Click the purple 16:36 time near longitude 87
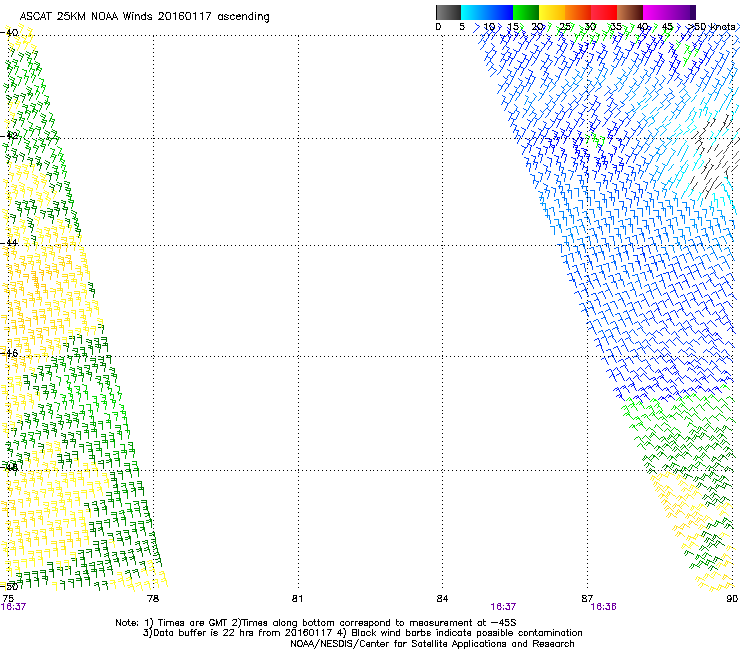 coord(603,607)
